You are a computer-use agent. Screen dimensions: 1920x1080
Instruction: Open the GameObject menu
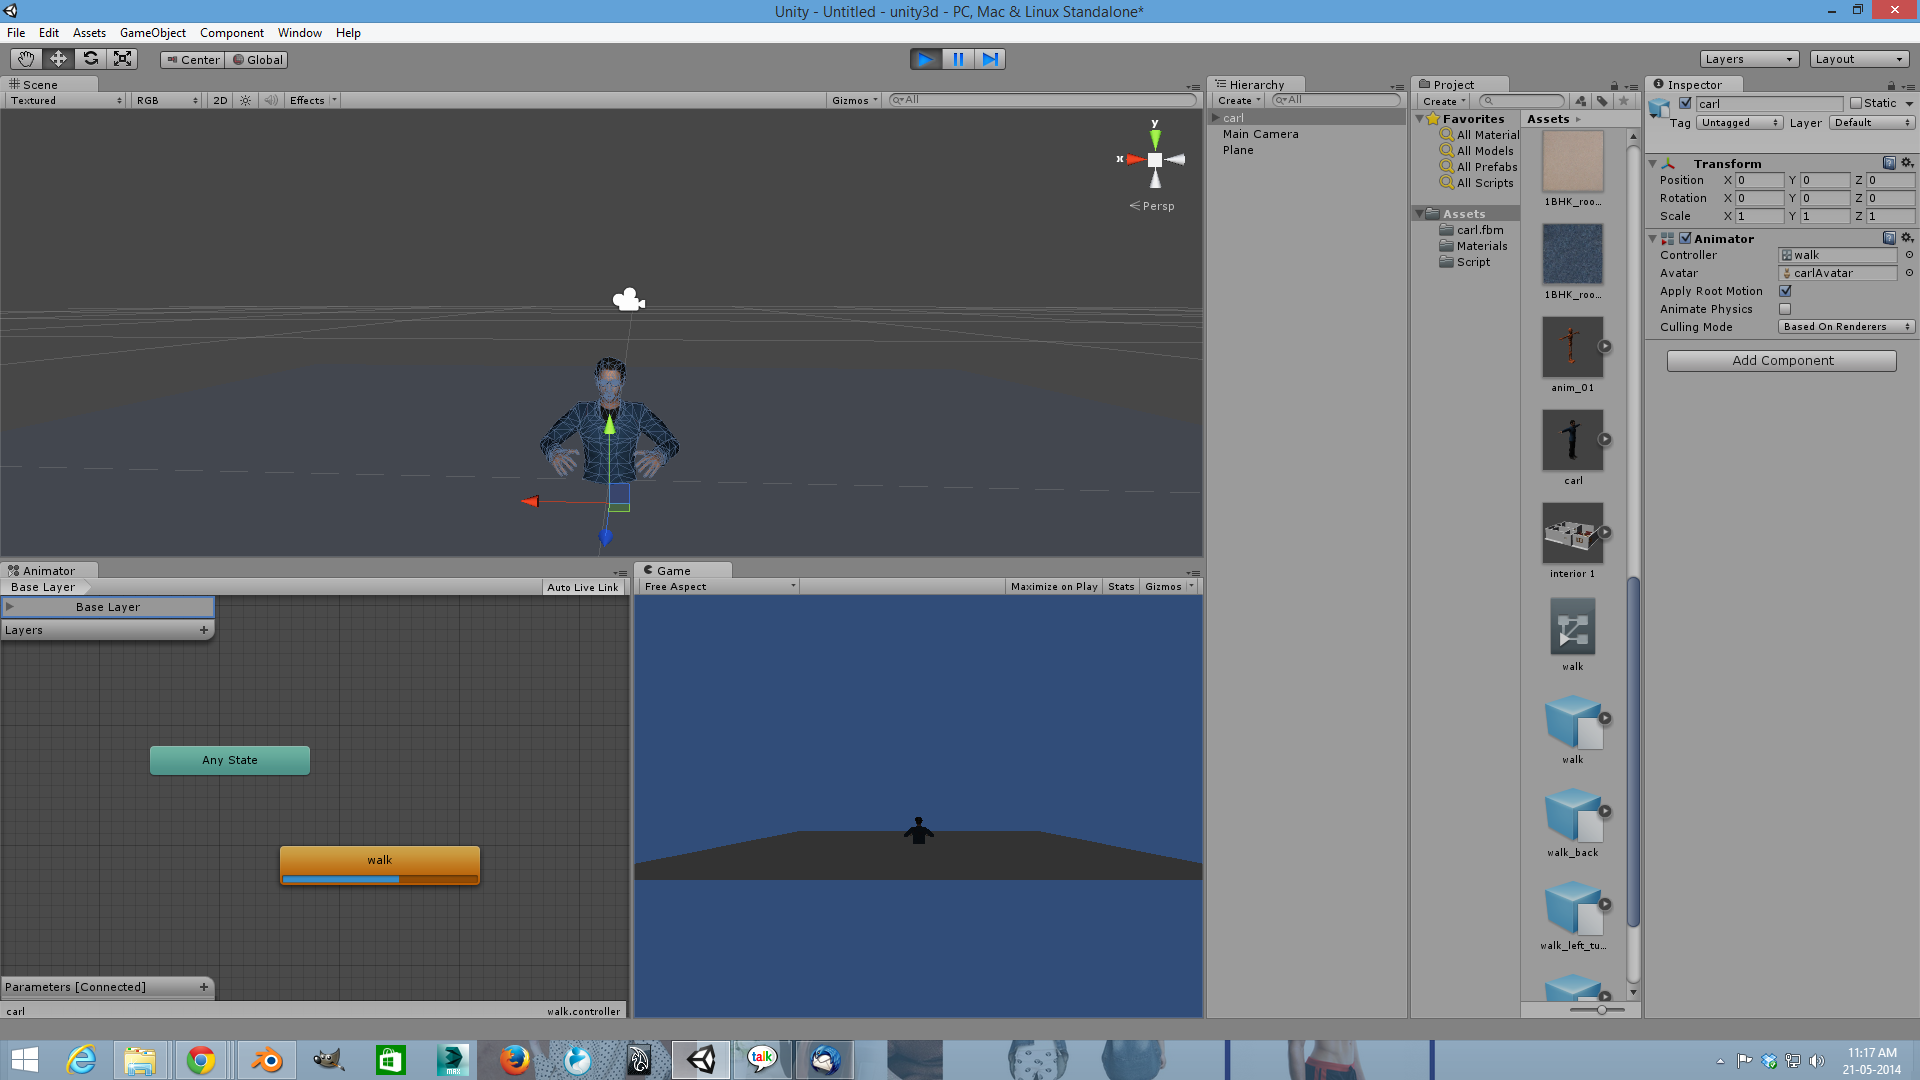click(x=152, y=33)
